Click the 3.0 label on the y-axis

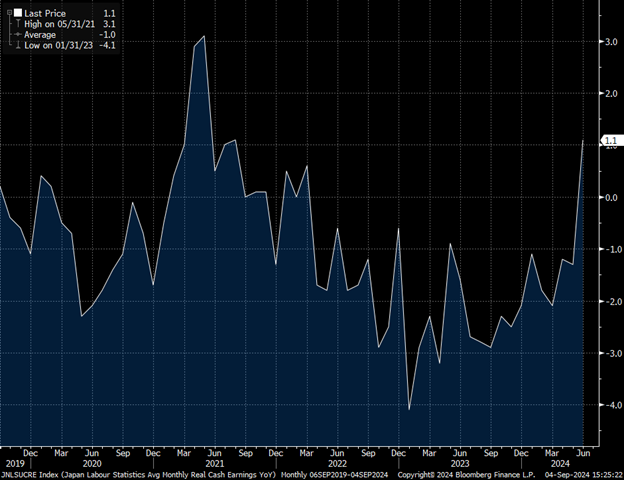click(x=607, y=42)
